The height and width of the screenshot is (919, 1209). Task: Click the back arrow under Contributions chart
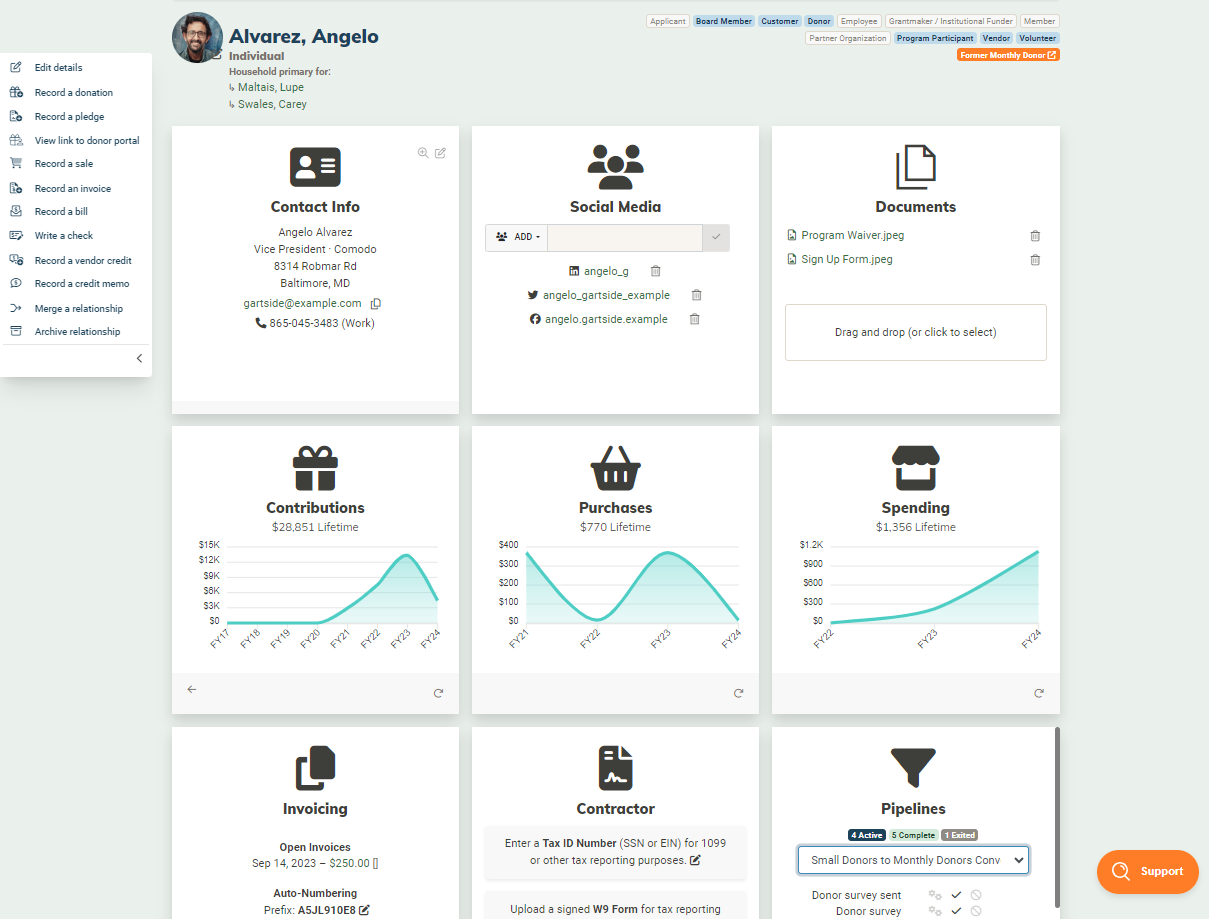pos(192,689)
